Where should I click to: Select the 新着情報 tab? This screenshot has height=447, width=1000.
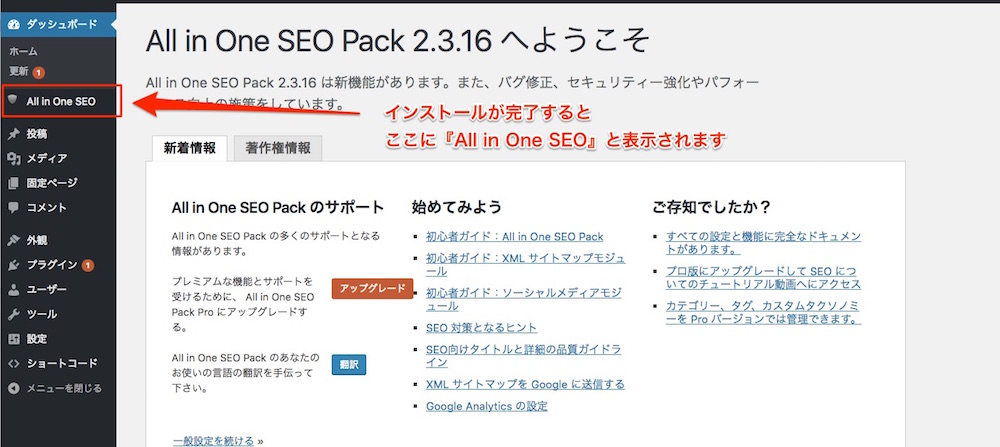pyautogui.click(x=189, y=148)
